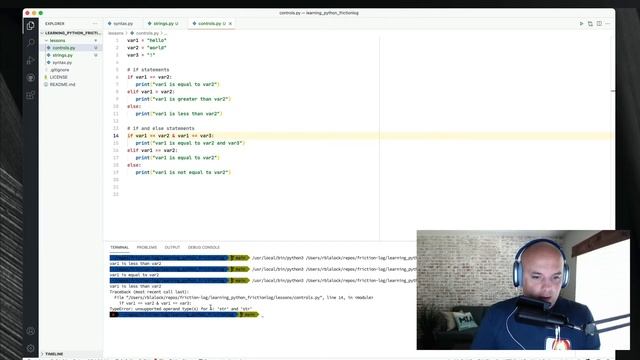Click the highlighted line 14 number in the gutter
Screen dimensions: 640x360
[x=116, y=136]
